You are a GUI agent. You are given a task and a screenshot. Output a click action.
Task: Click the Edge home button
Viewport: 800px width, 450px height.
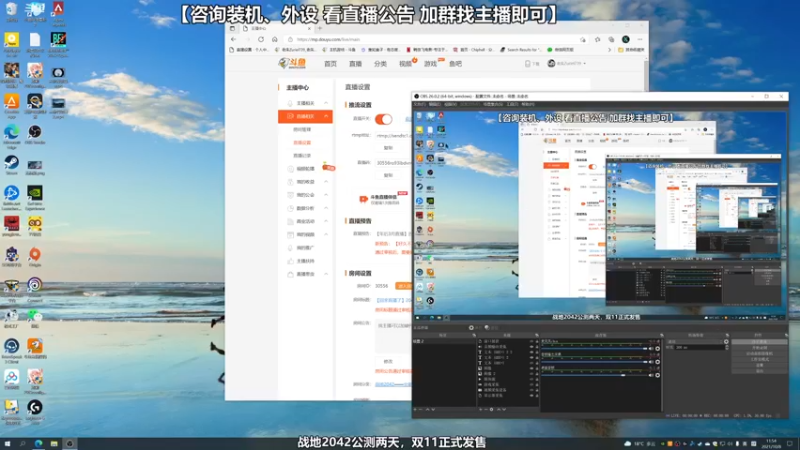pyautogui.click(x=274, y=39)
